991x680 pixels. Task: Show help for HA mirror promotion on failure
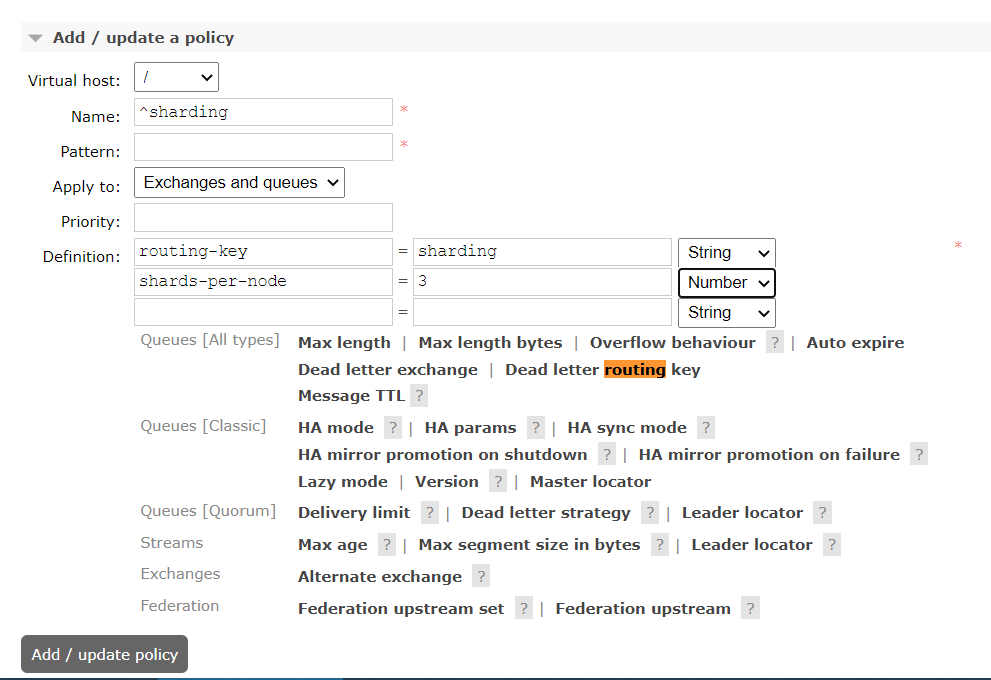point(919,455)
